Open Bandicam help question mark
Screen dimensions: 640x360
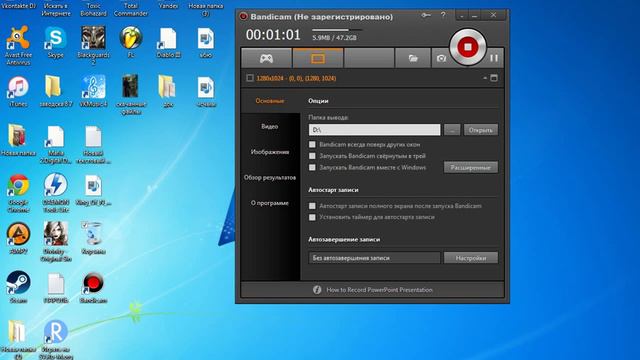[x=443, y=15]
